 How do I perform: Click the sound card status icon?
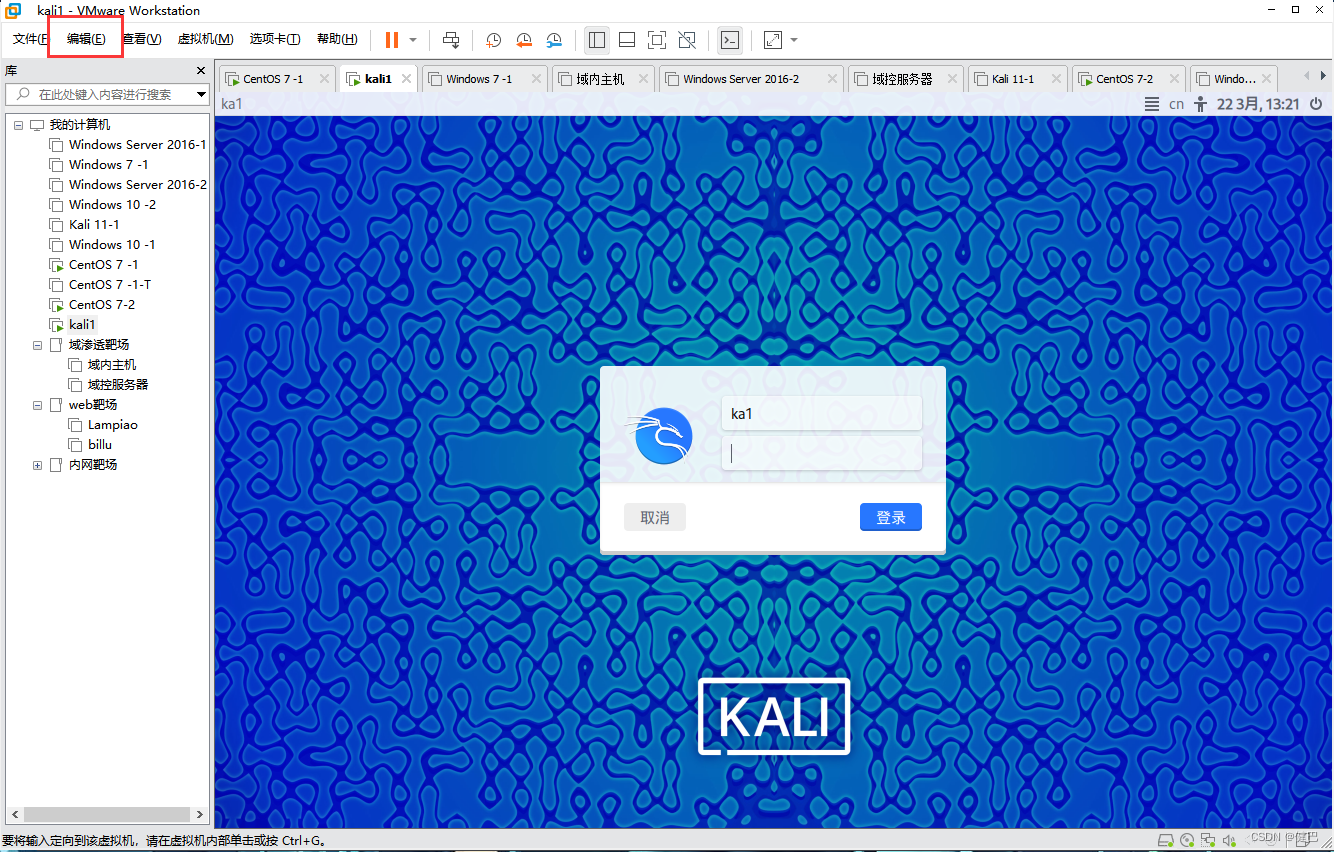(x=1229, y=839)
